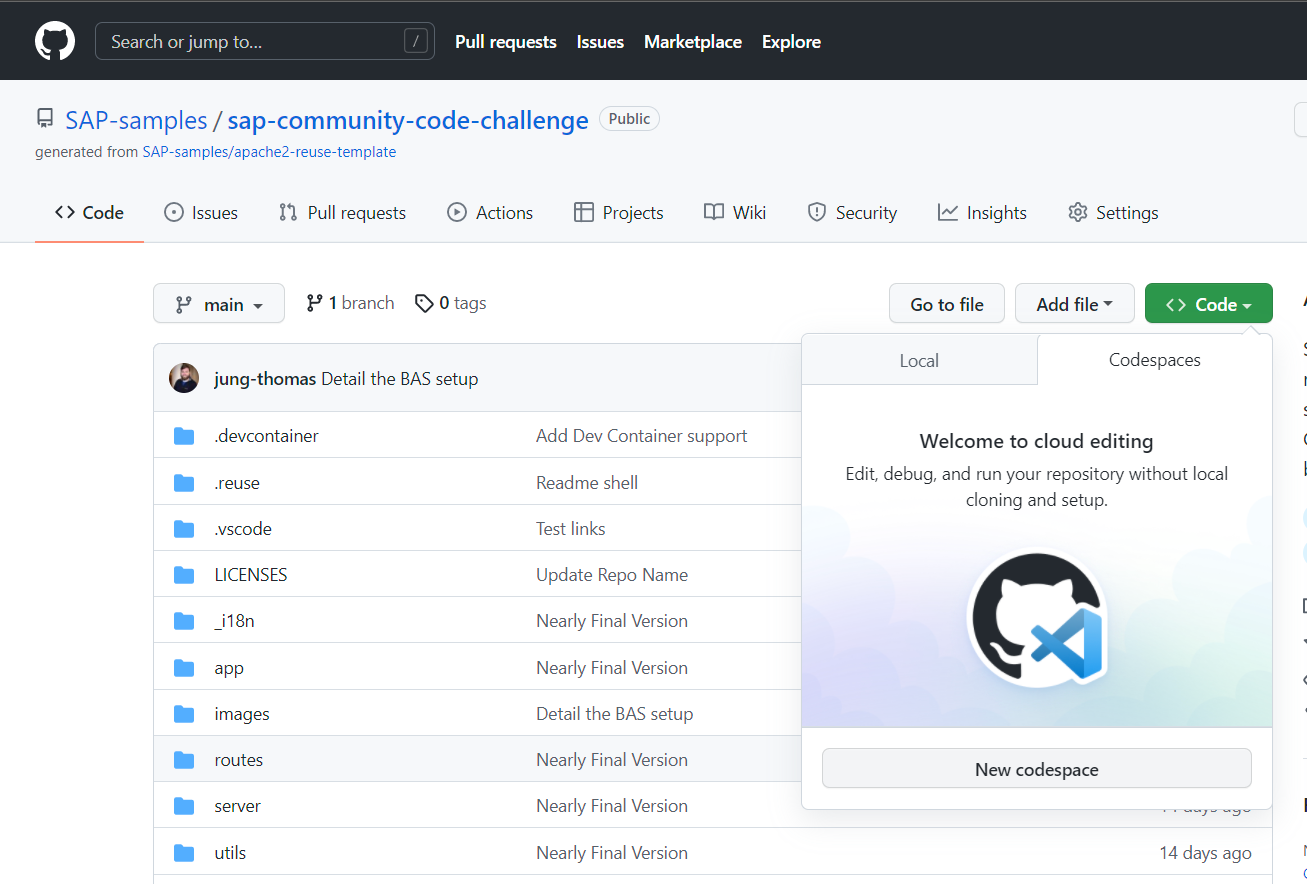Open Issues in top navigation bar

click(600, 42)
